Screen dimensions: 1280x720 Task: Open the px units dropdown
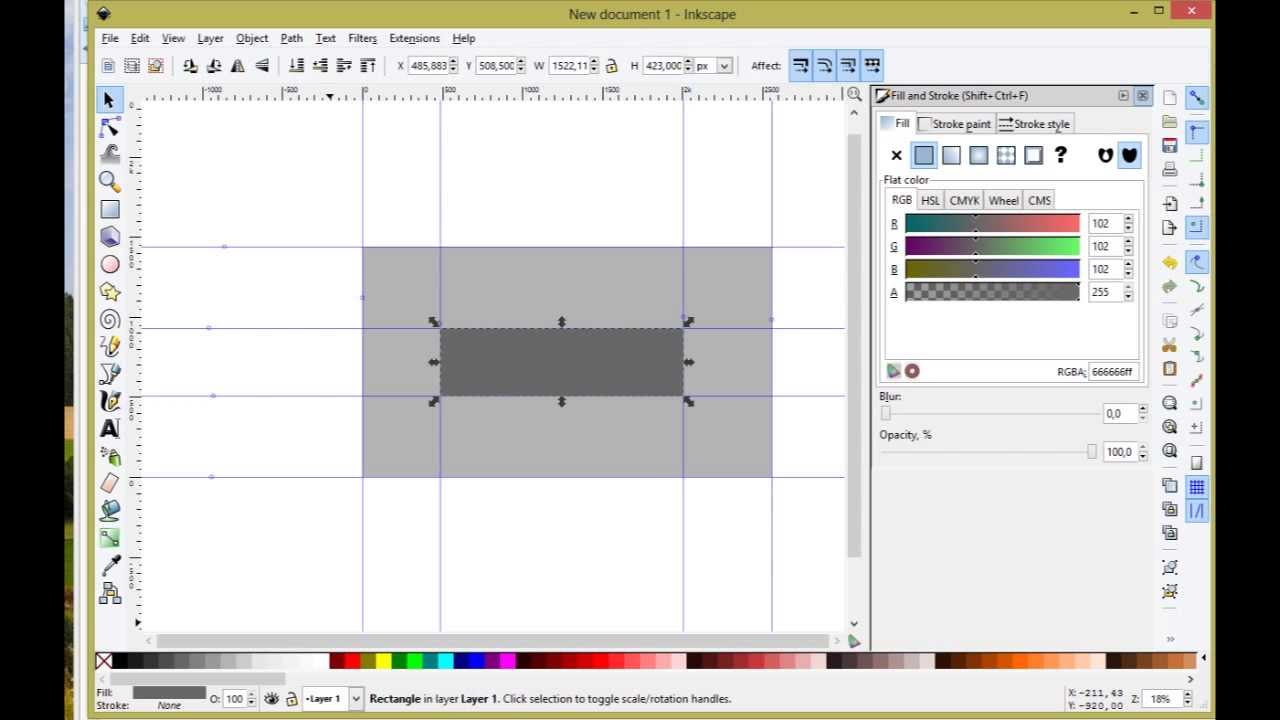tap(724, 66)
